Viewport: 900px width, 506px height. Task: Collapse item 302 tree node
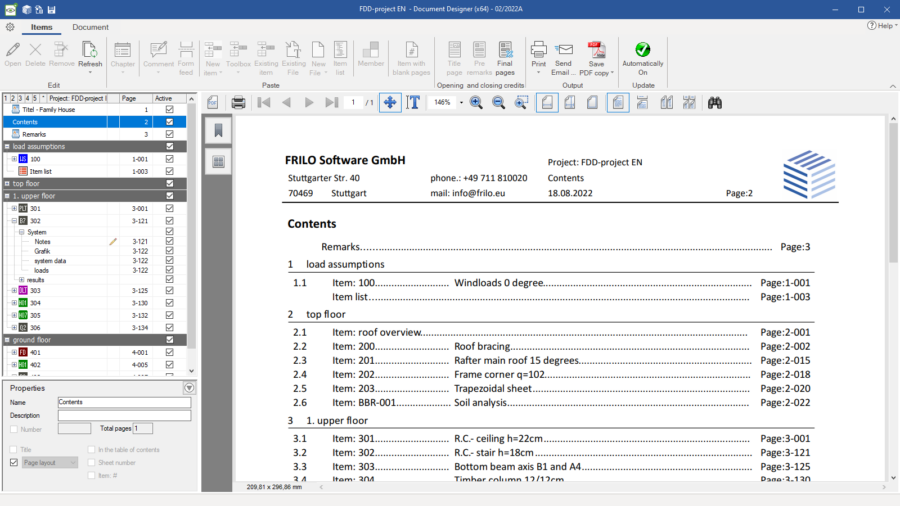(14, 221)
